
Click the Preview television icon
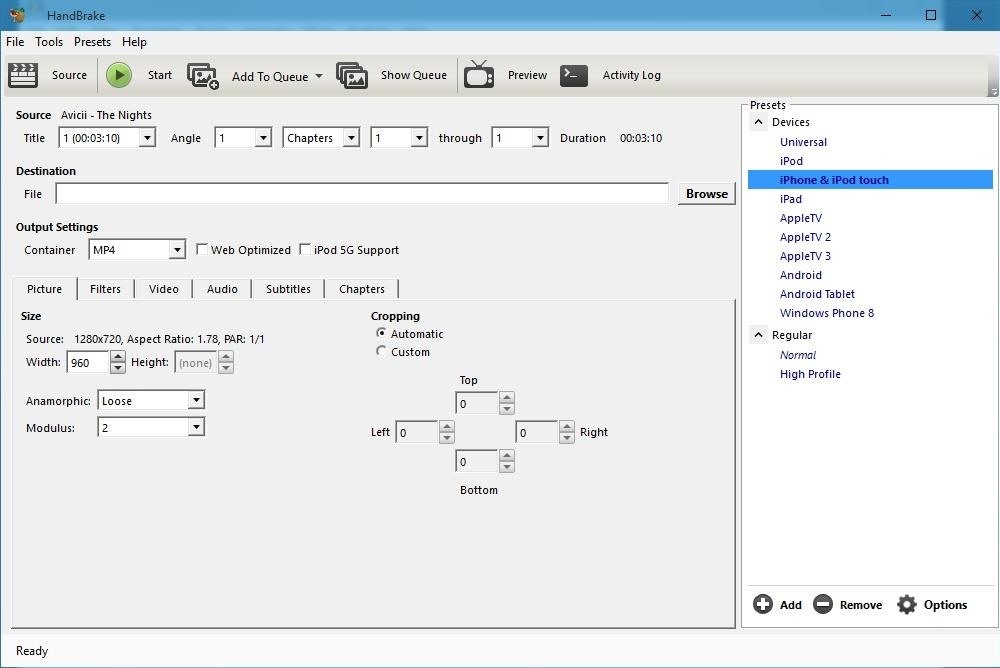point(479,75)
